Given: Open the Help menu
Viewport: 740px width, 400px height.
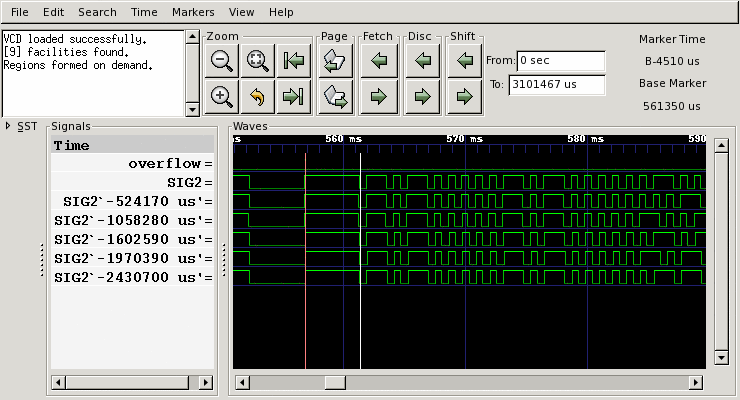Looking at the screenshot, I should pos(281,12).
